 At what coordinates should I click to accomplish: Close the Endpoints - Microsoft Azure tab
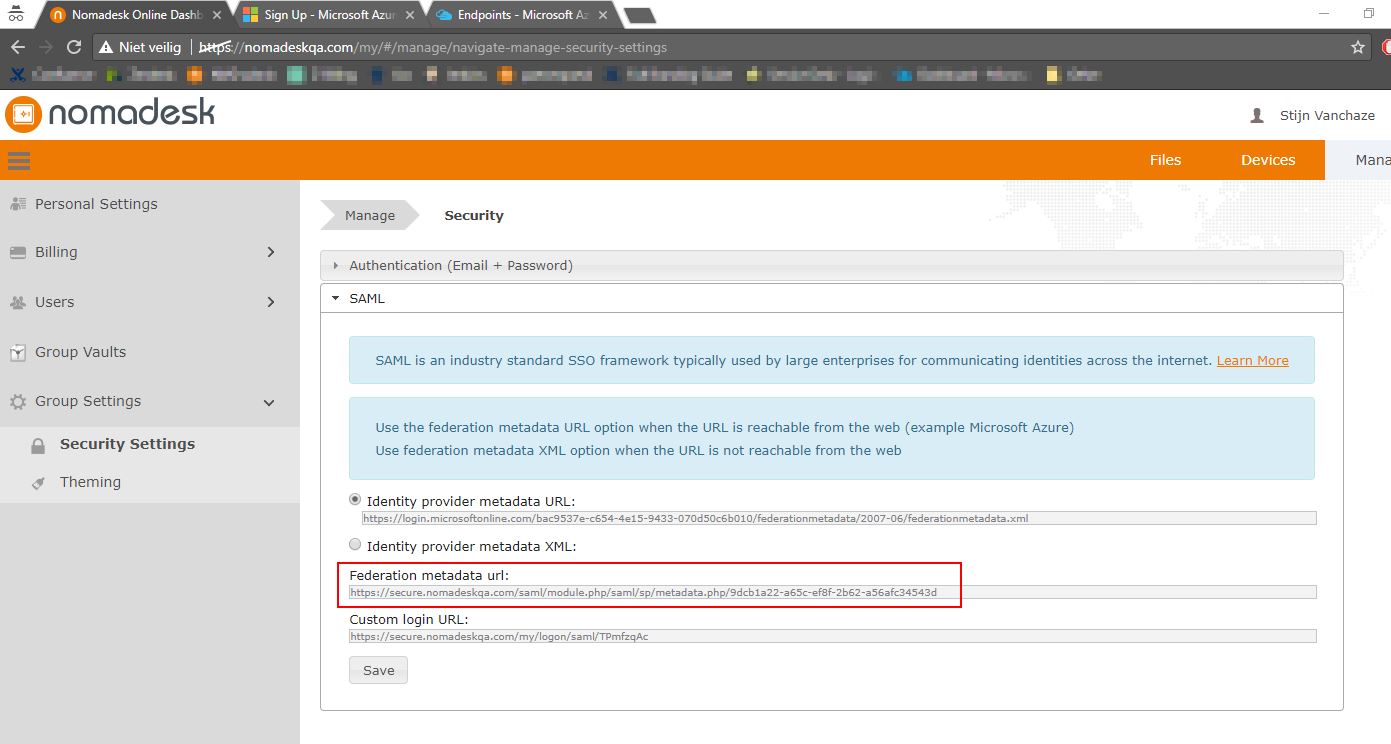(x=603, y=15)
